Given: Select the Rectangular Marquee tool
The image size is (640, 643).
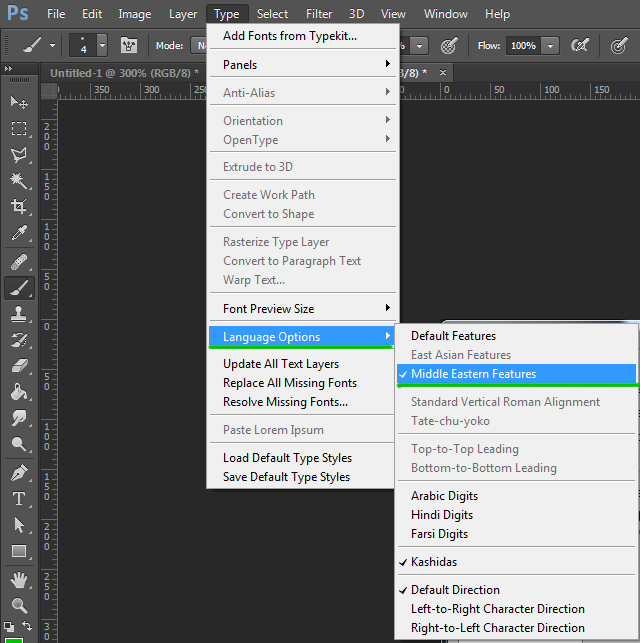Looking at the screenshot, I should (x=19, y=128).
